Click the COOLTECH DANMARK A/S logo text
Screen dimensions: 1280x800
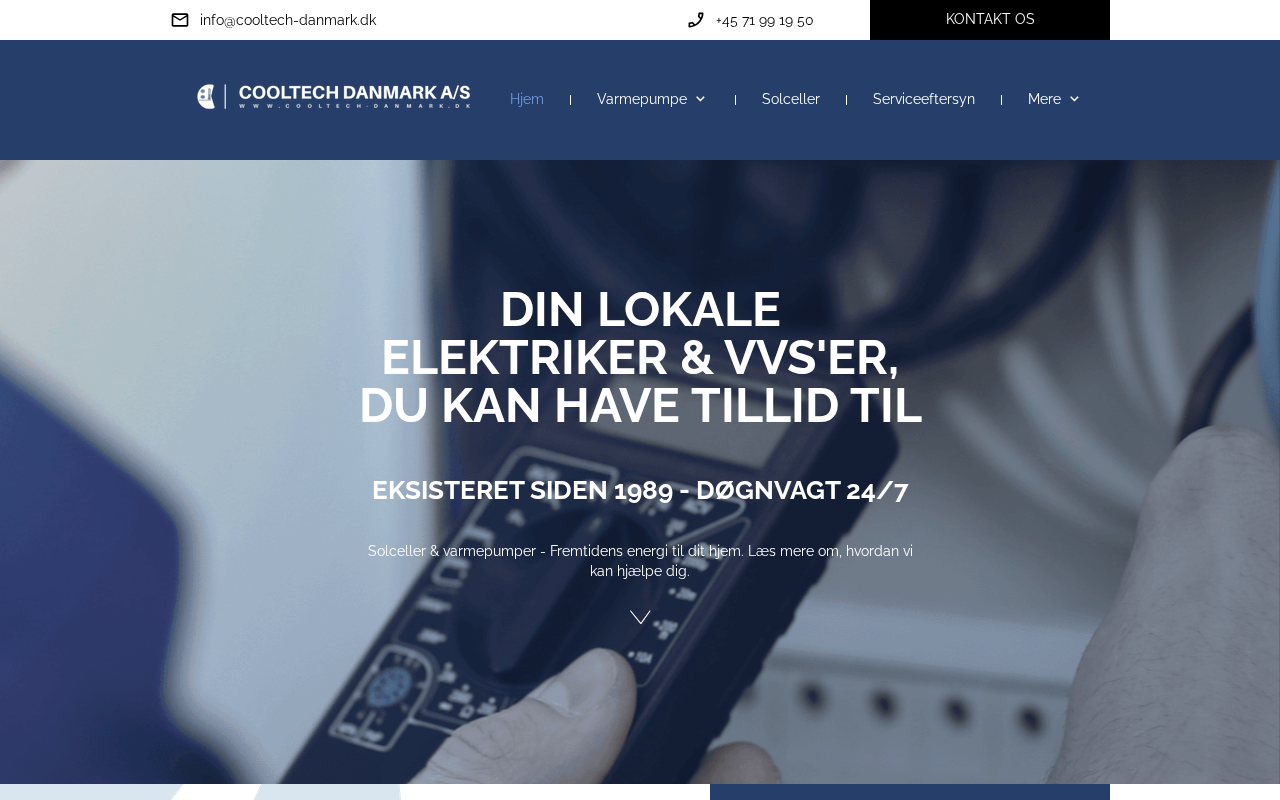(x=354, y=96)
